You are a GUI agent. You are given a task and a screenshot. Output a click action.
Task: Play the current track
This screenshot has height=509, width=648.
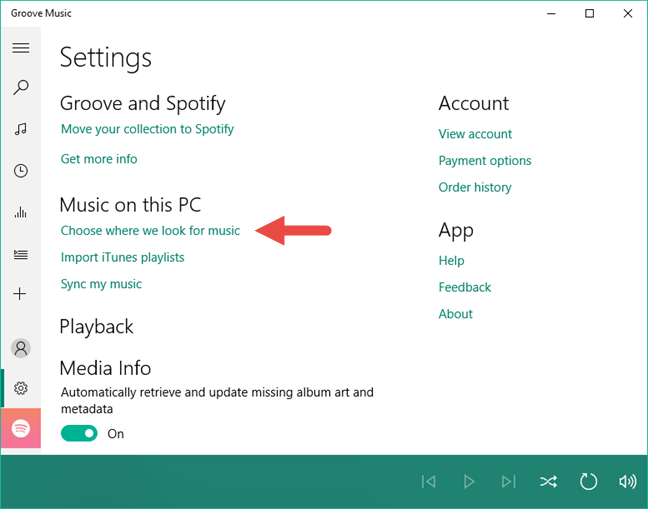[469, 481]
